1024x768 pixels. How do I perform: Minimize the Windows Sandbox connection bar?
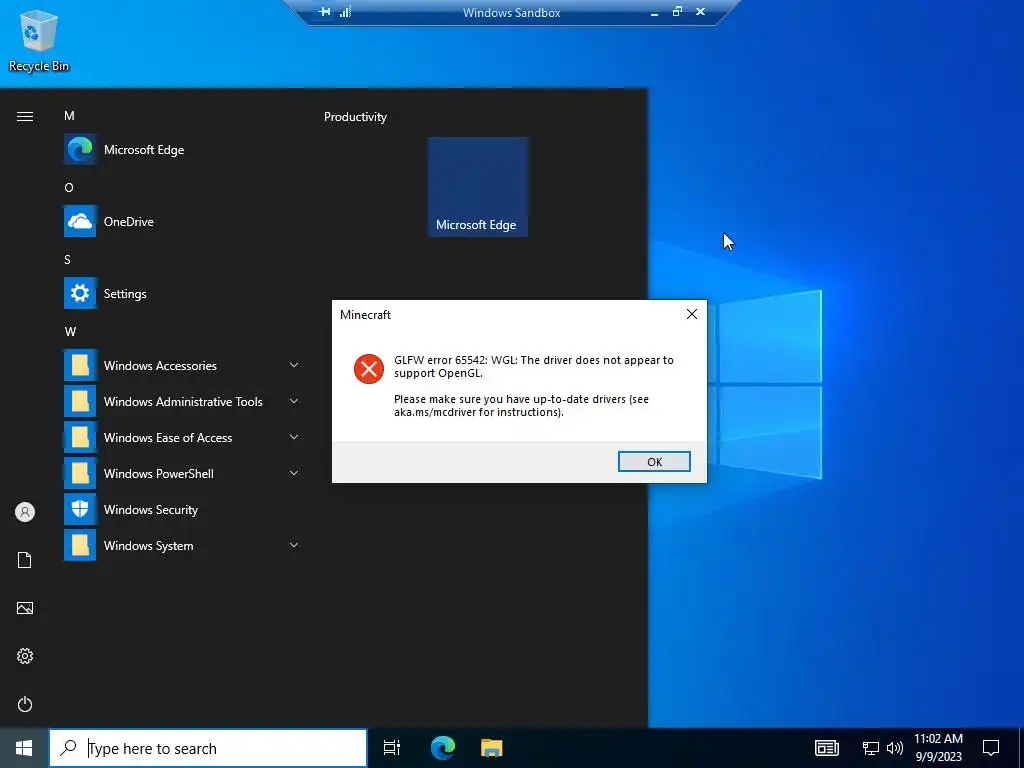click(654, 12)
